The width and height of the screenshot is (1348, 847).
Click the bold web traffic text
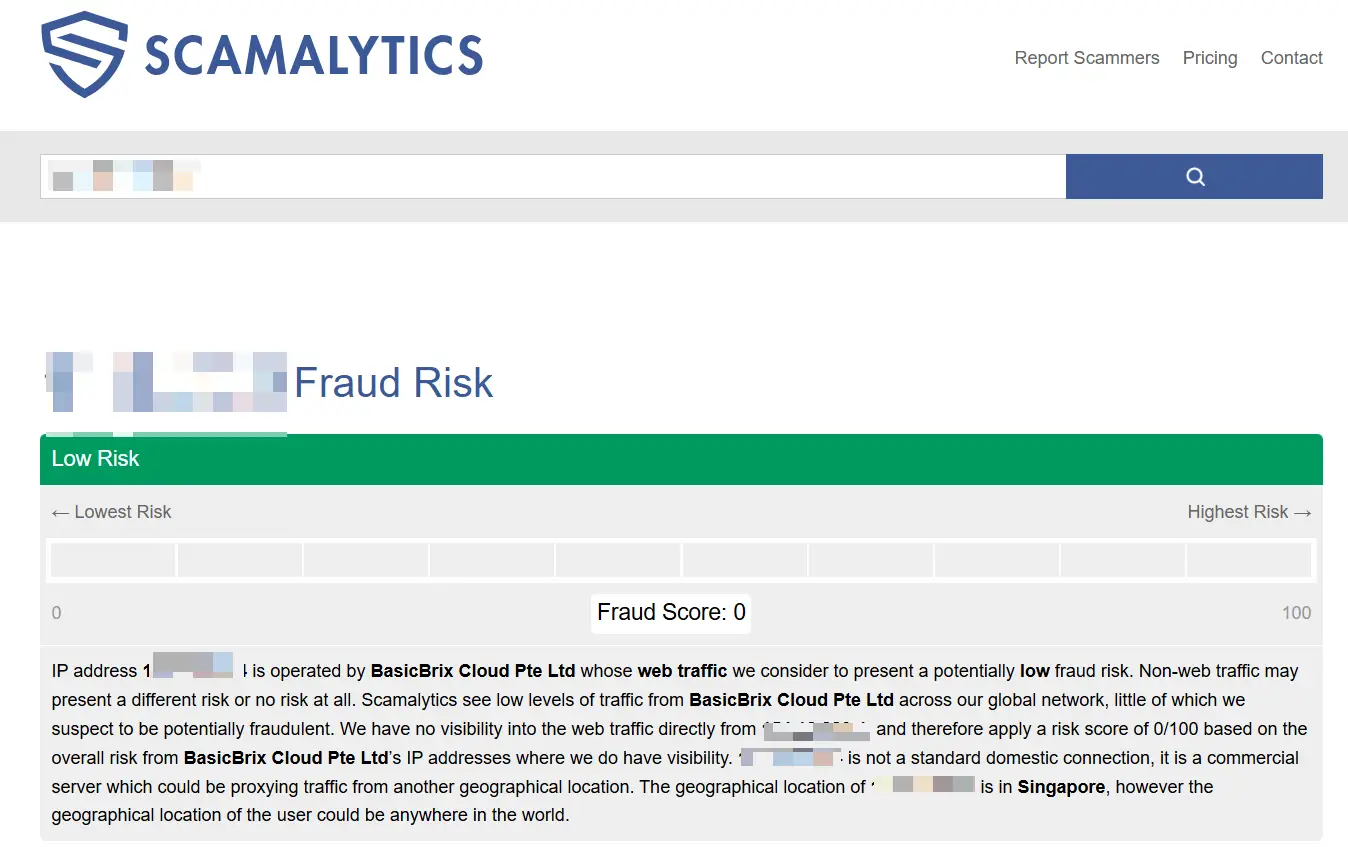(x=682, y=671)
